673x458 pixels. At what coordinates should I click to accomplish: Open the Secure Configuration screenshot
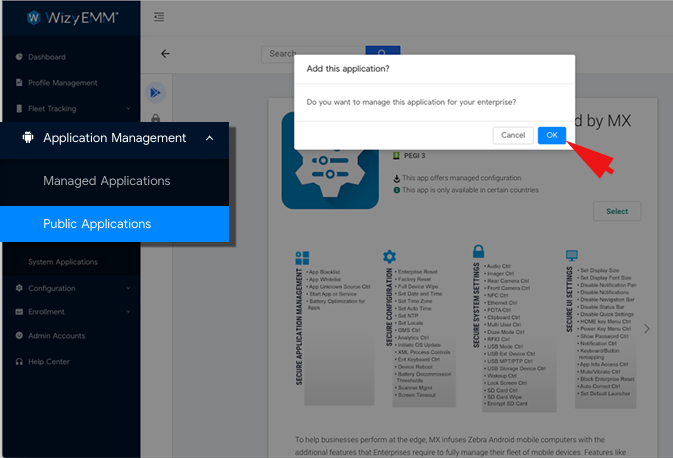(419, 328)
